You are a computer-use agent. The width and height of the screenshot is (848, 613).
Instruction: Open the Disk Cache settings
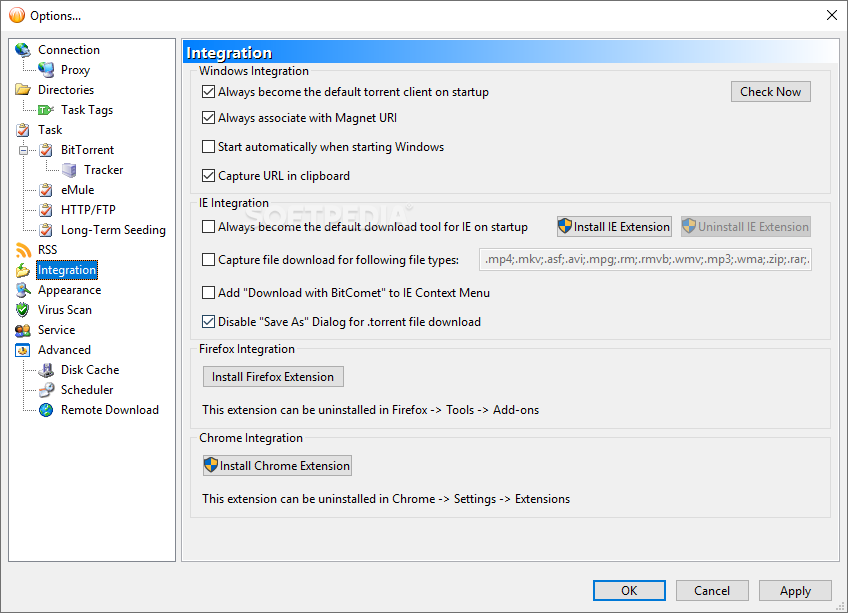point(90,370)
